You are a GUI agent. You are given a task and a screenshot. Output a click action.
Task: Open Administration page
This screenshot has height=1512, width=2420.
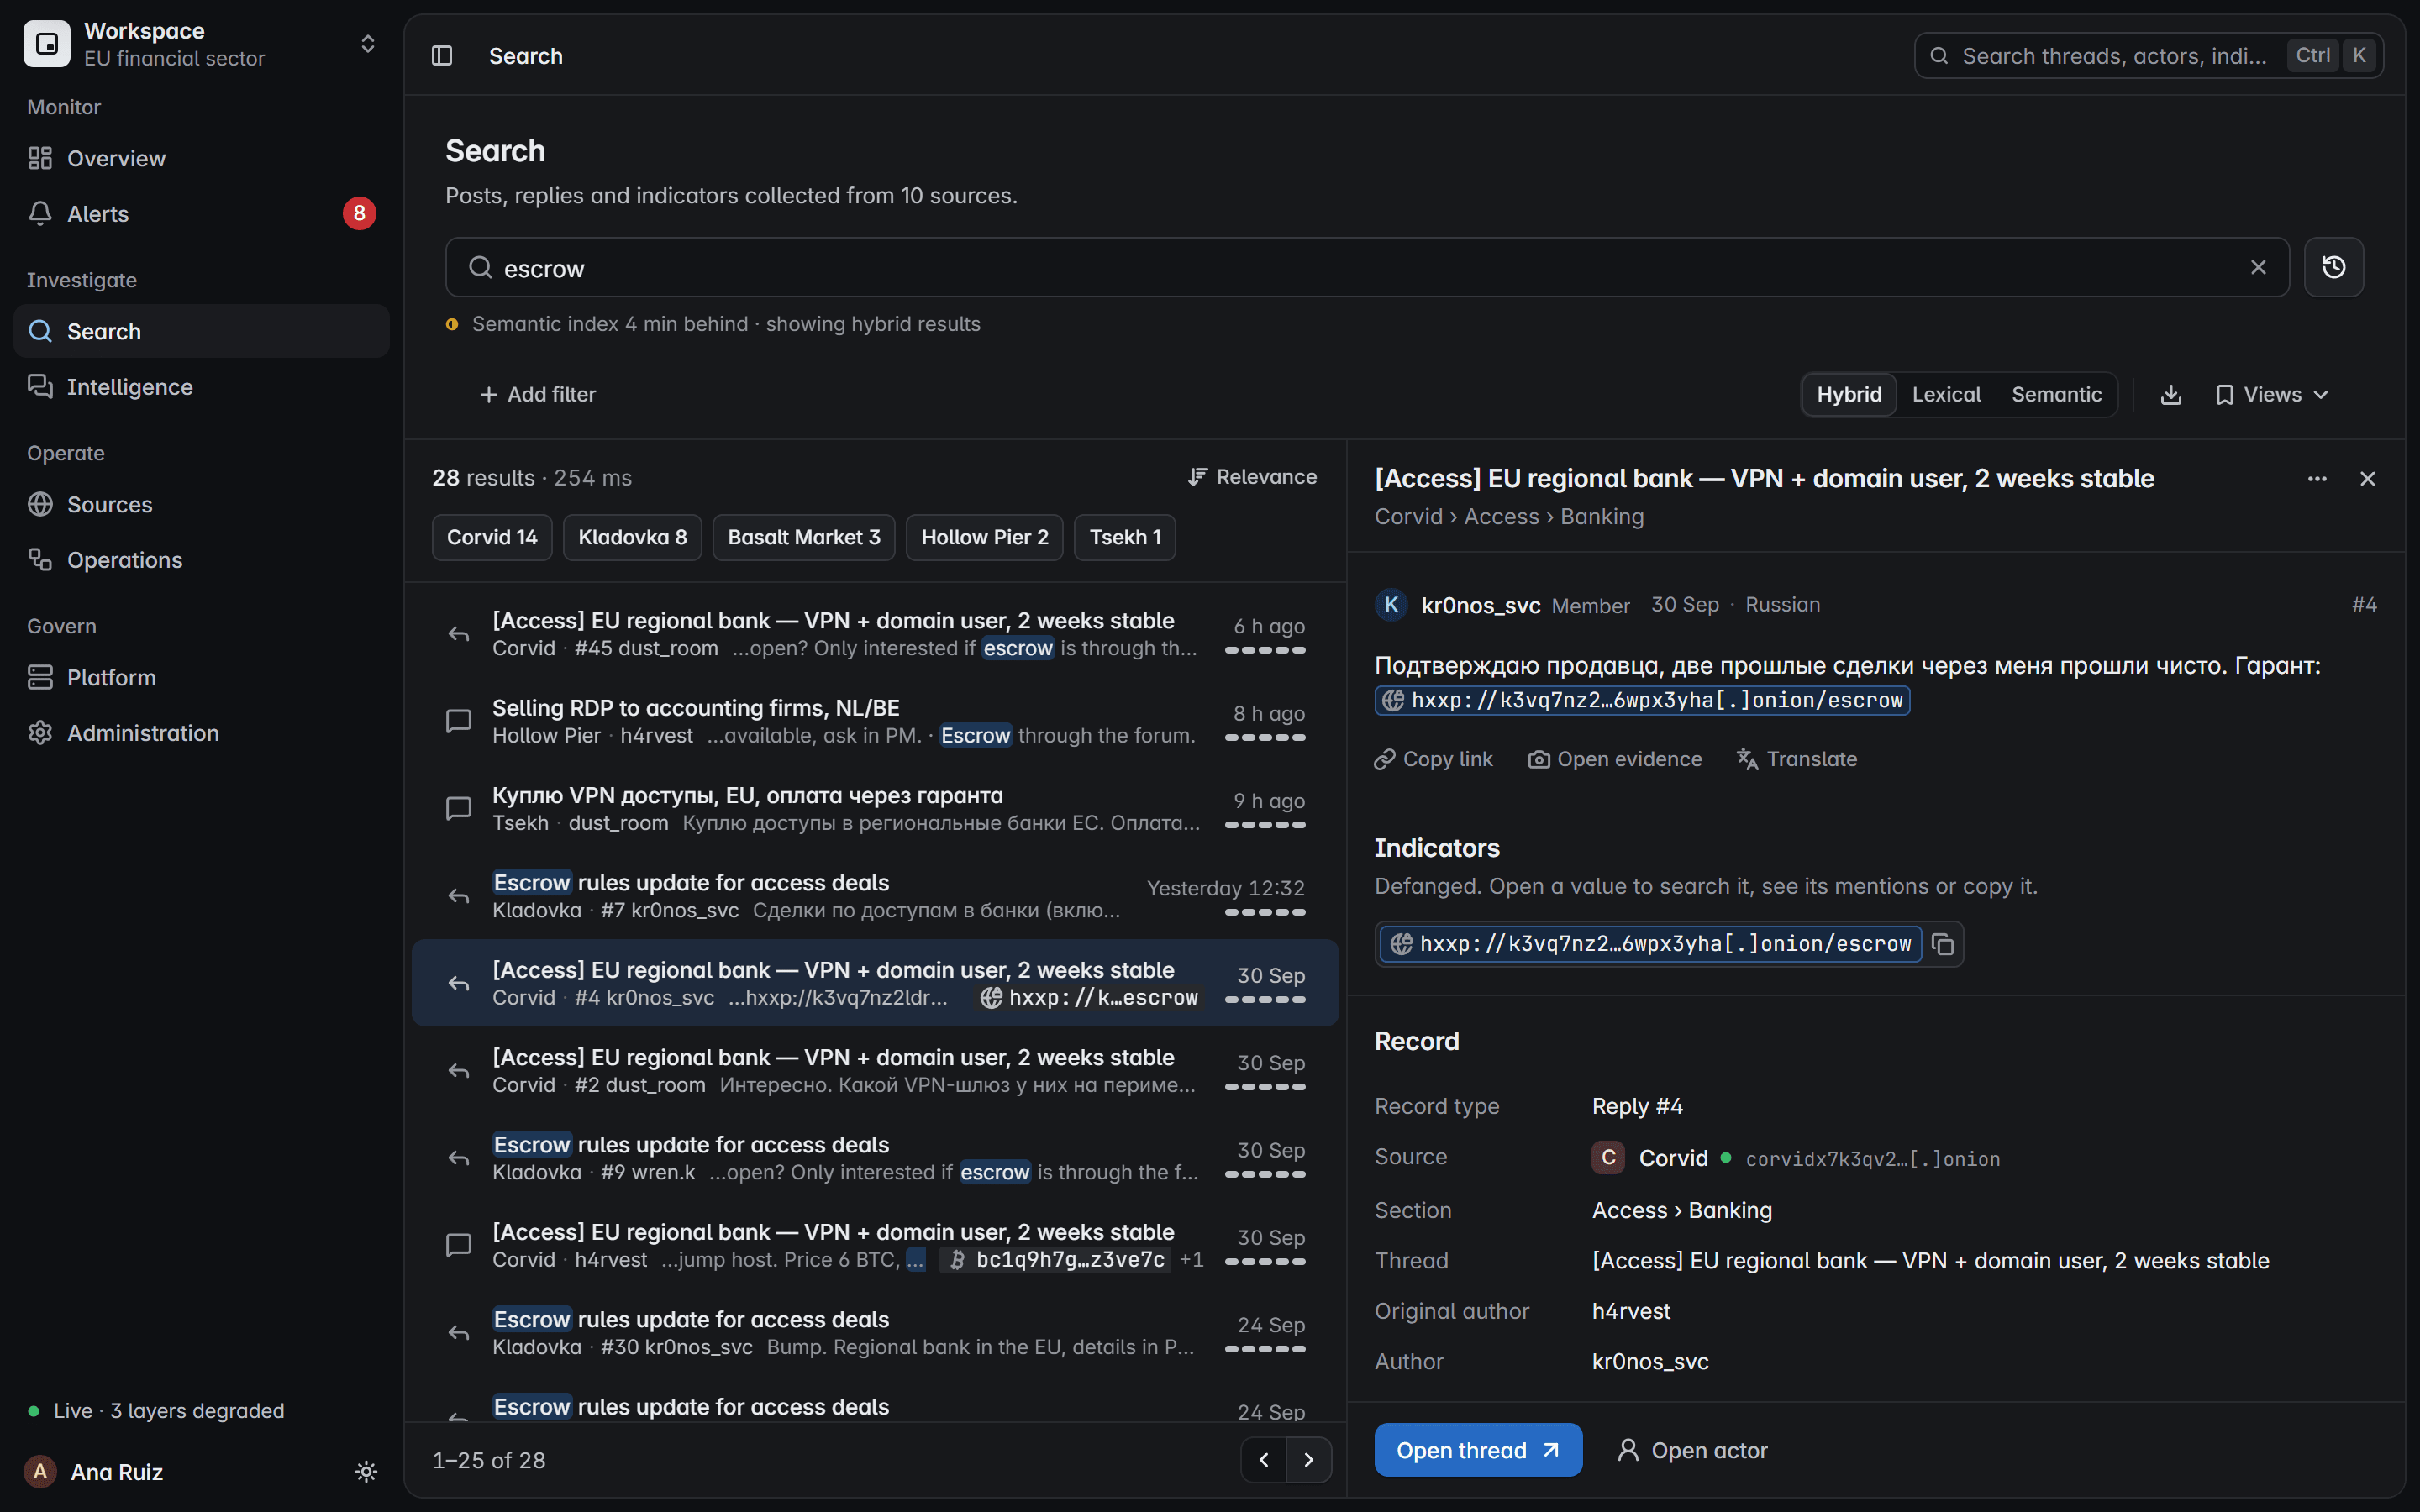pyautogui.click(x=201, y=733)
